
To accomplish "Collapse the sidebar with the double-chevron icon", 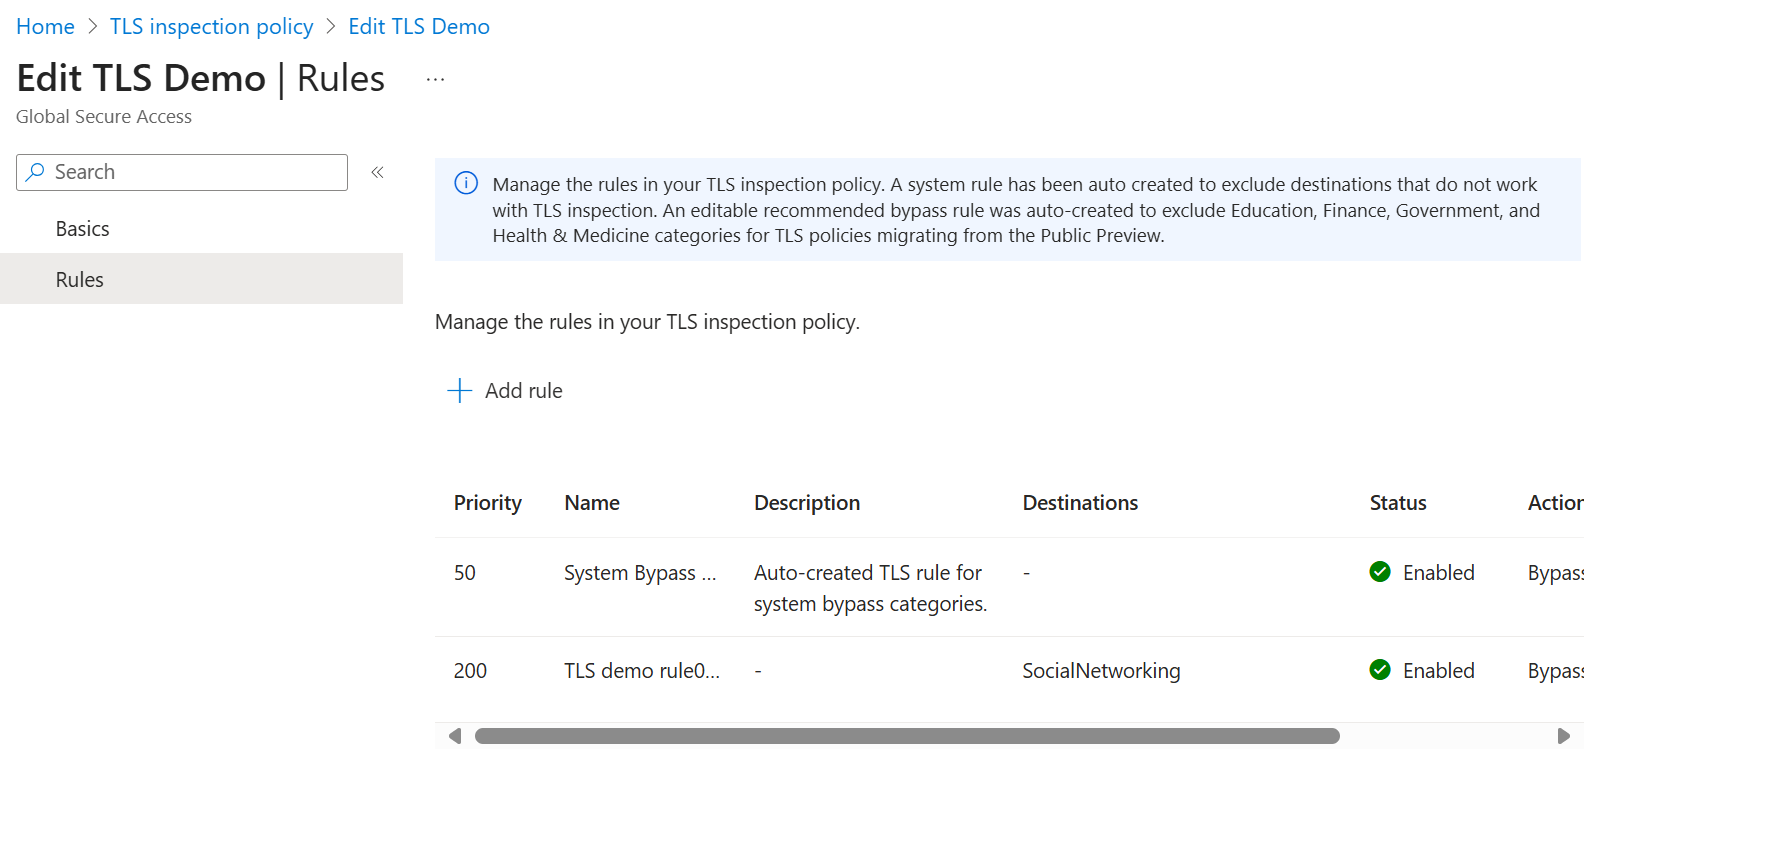I will coord(377,172).
